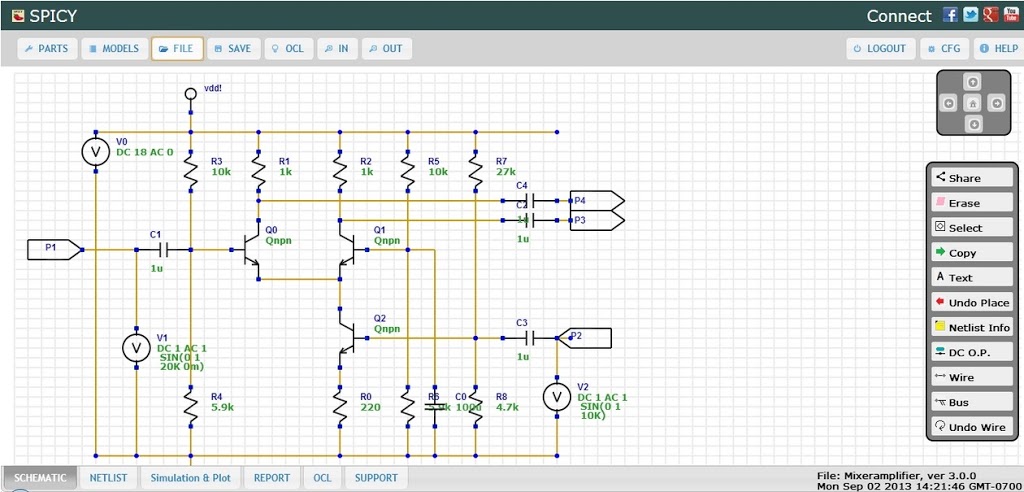Open the MODELS menu

[112, 48]
